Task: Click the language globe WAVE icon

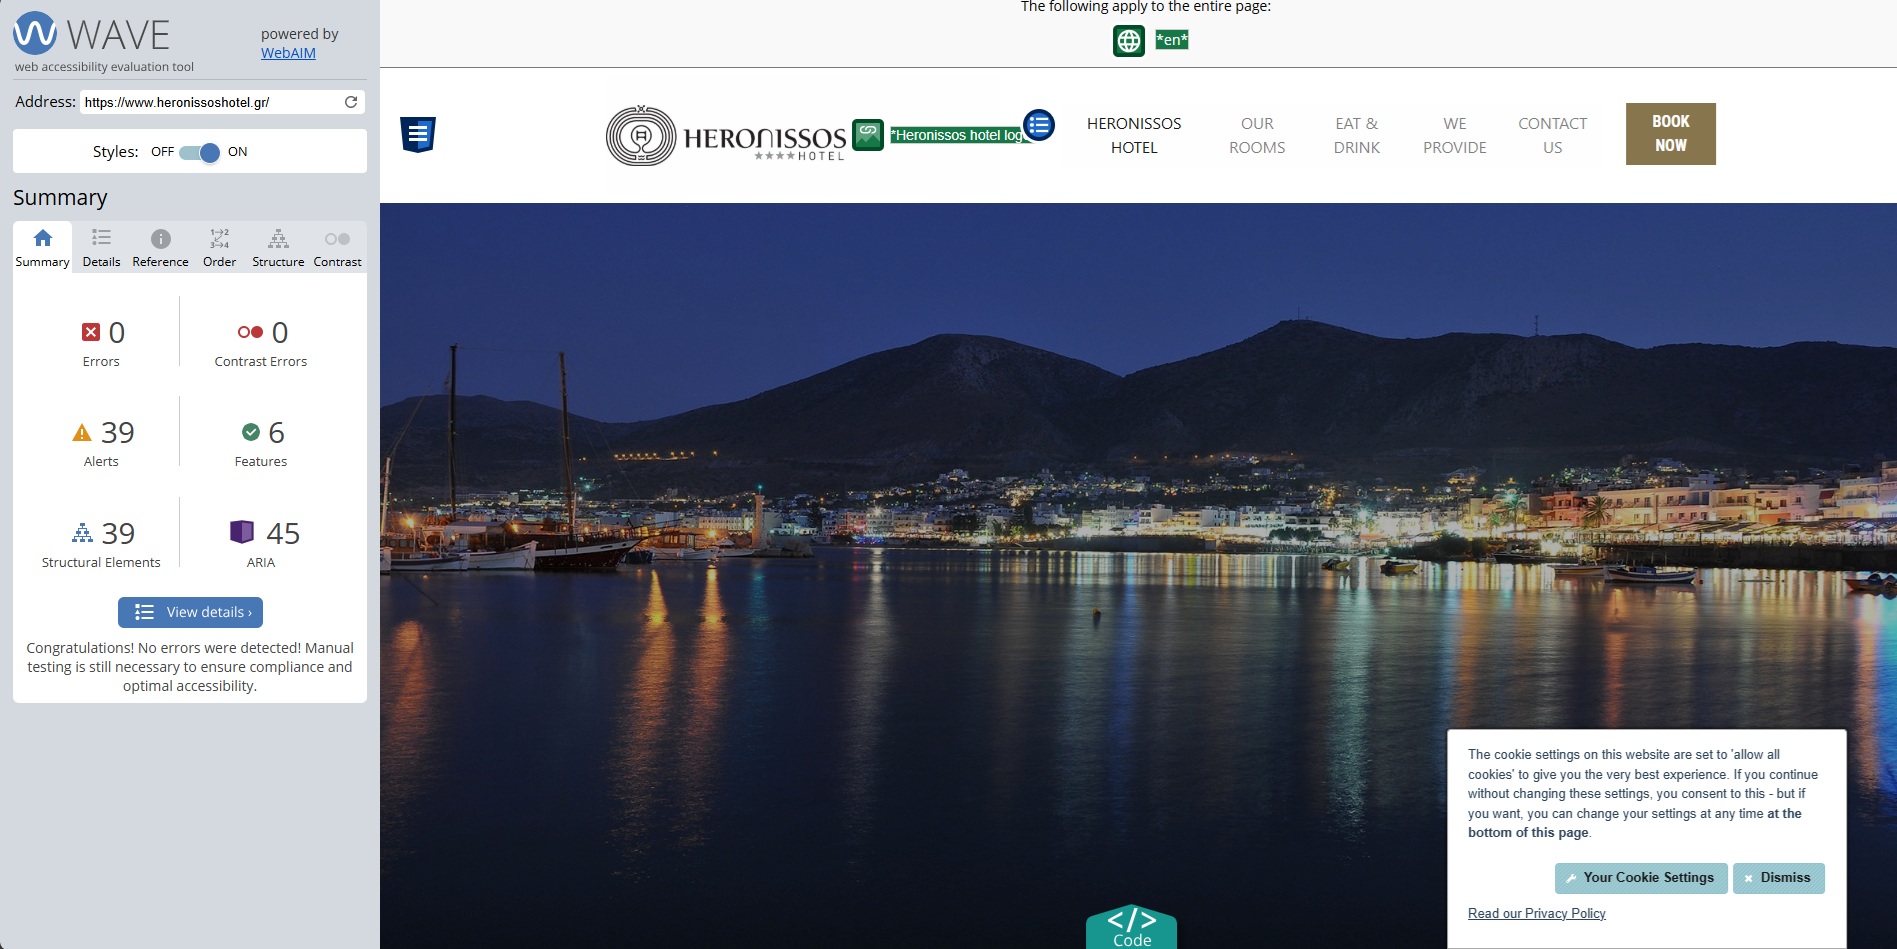Action: [1129, 41]
